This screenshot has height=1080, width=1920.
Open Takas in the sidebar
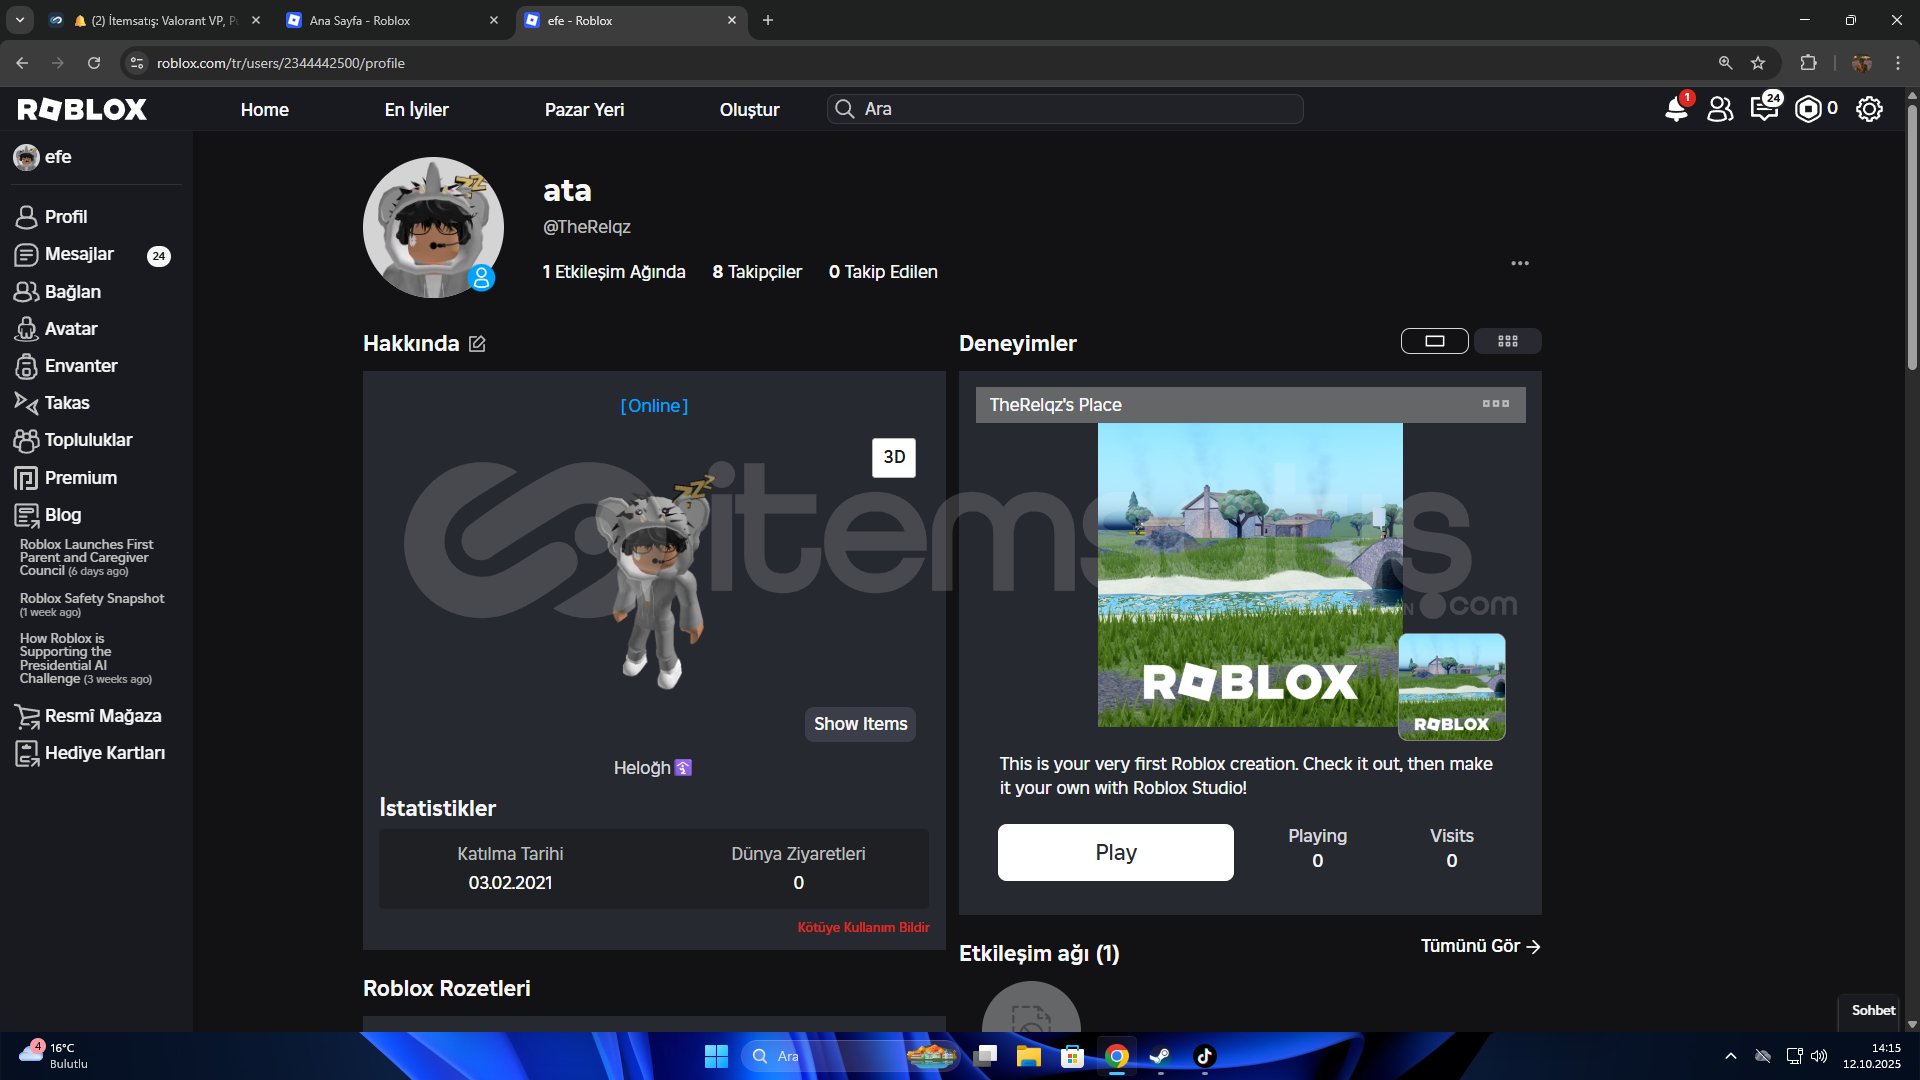(x=66, y=403)
